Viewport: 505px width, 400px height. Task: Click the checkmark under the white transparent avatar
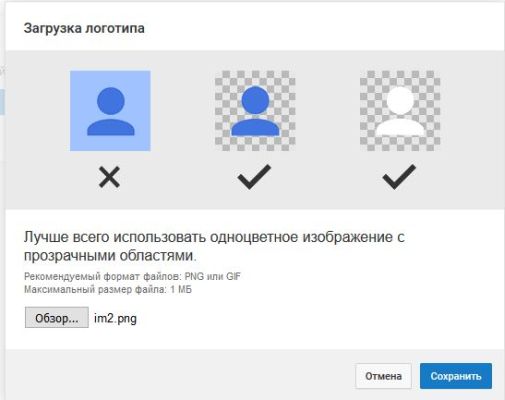(399, 177)
